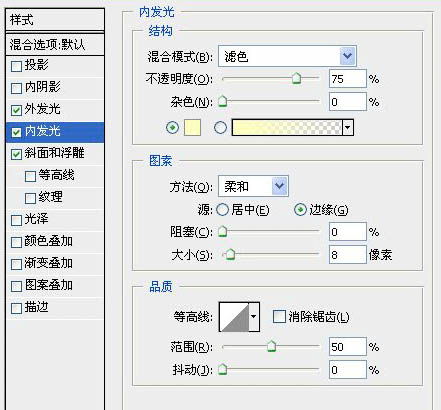
Task: Open 外发光 style settings
Action: pyautogui.click(x=43, y=109)
